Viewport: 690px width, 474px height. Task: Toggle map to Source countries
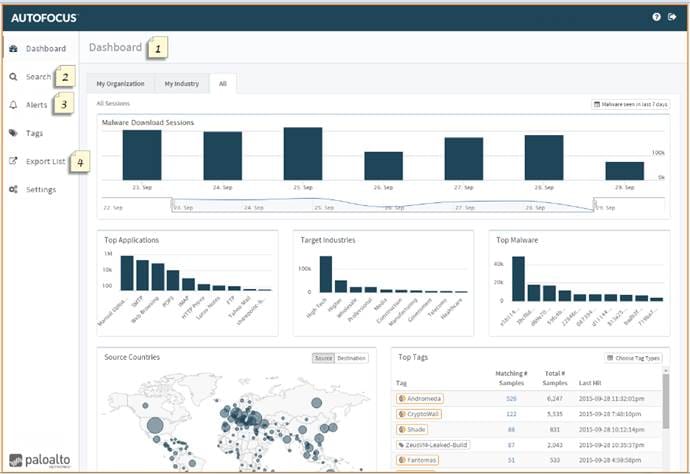[323, 358]
